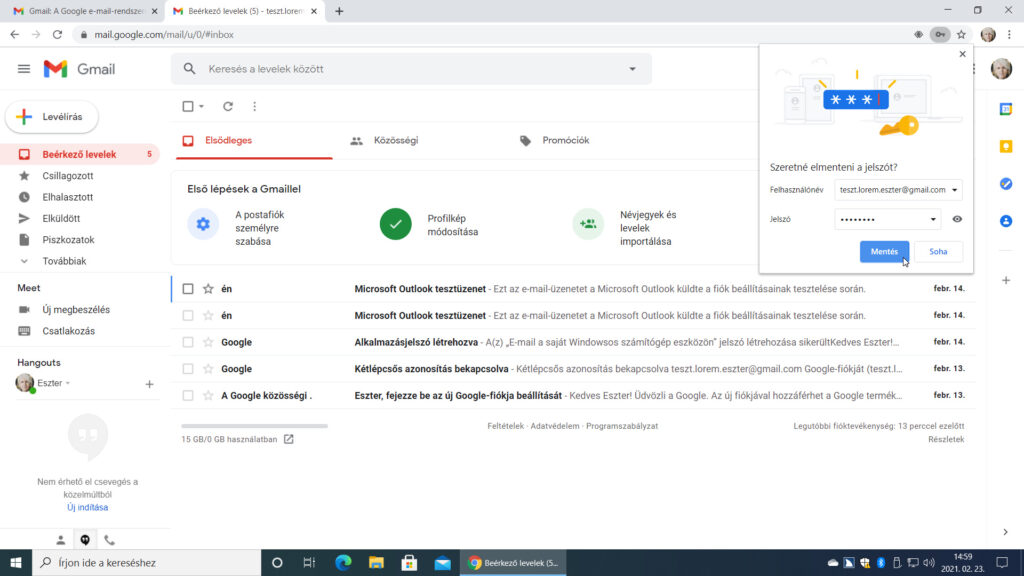Open the Google Calendar side panel icon
The width and height of the screenshot is (1024, 576).
[x=1006, y=109]
